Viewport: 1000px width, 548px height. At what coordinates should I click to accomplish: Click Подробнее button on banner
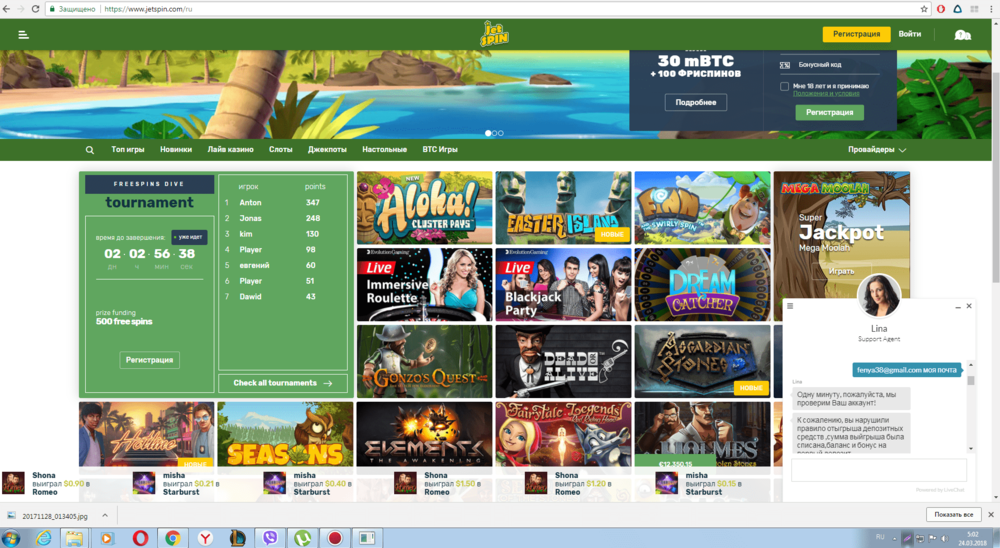696,102
